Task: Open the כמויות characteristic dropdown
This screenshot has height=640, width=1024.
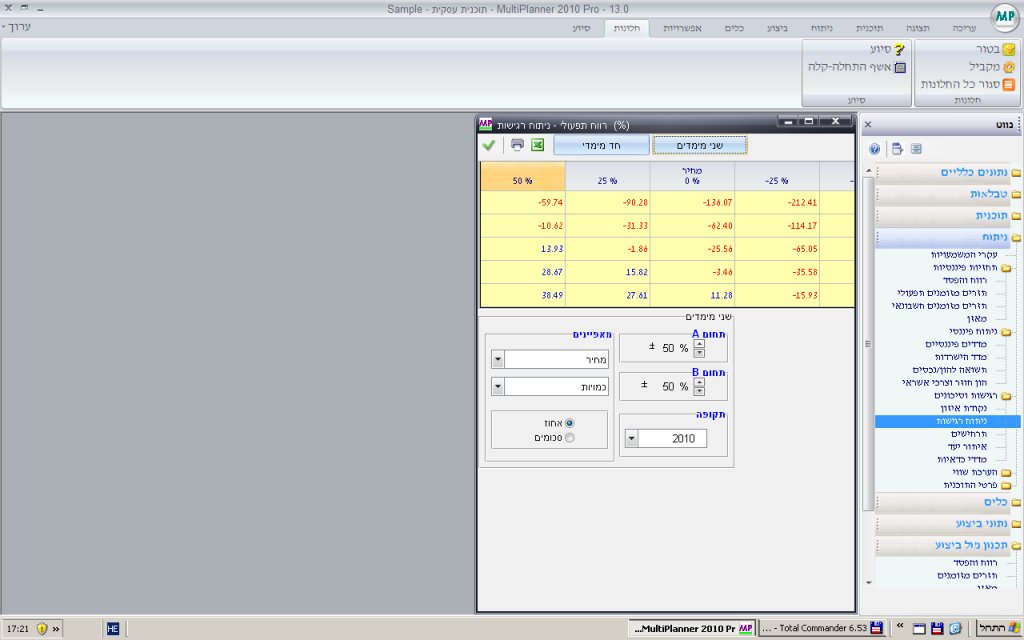Action: [498, 387]
